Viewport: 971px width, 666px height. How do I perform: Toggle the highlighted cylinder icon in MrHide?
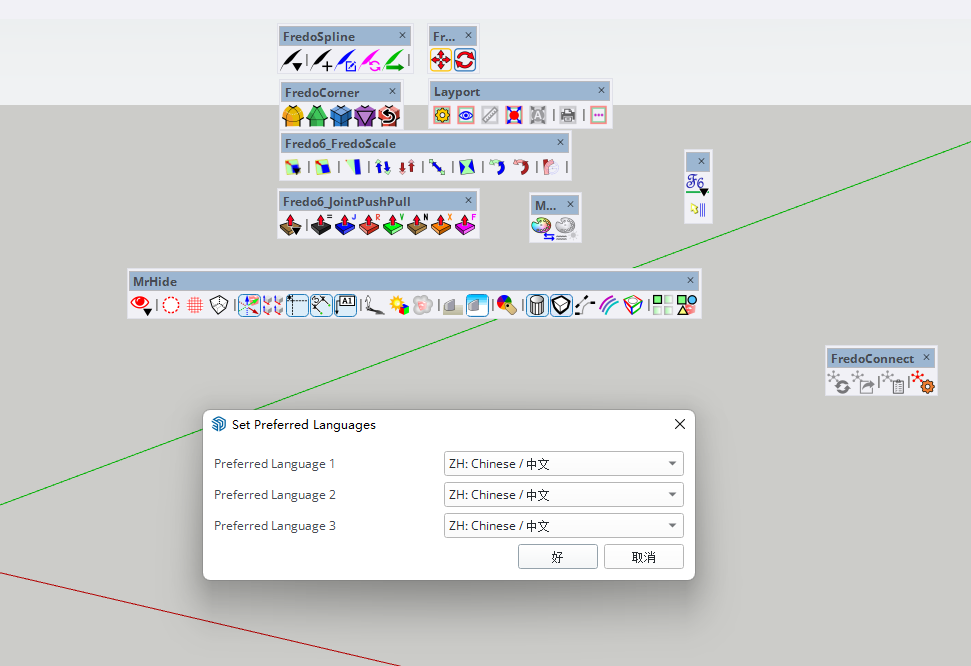click(x=537, y=305)
